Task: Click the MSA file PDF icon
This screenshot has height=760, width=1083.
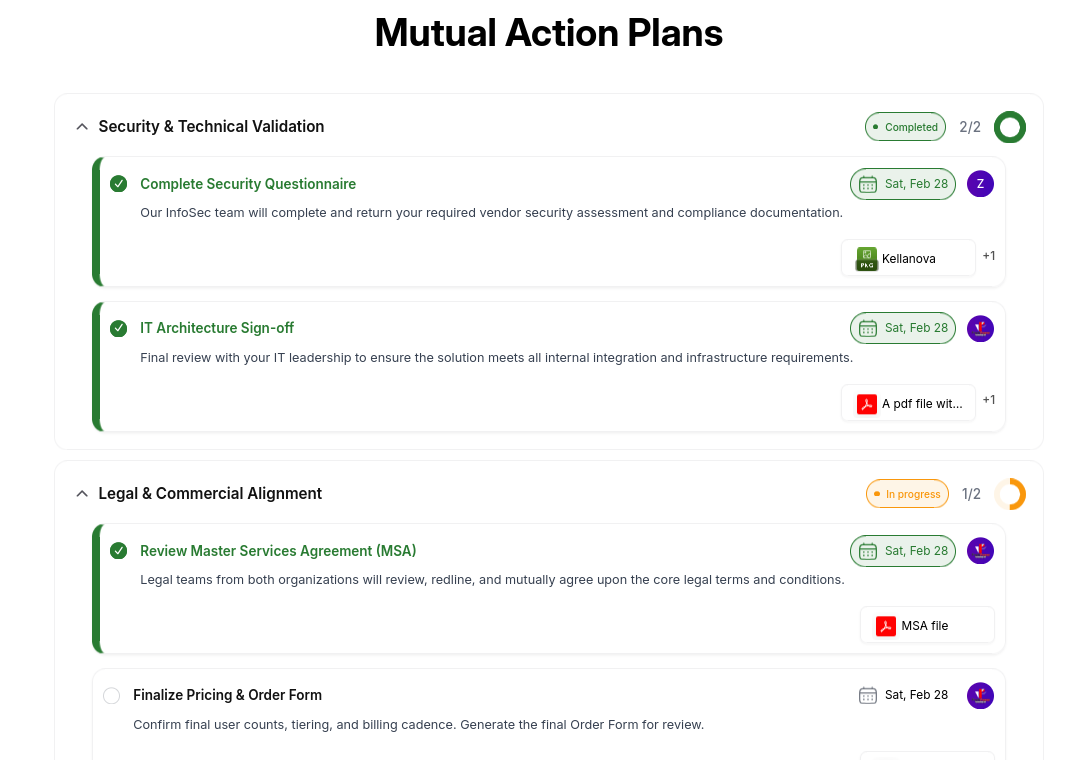Action: click(886, 626)
